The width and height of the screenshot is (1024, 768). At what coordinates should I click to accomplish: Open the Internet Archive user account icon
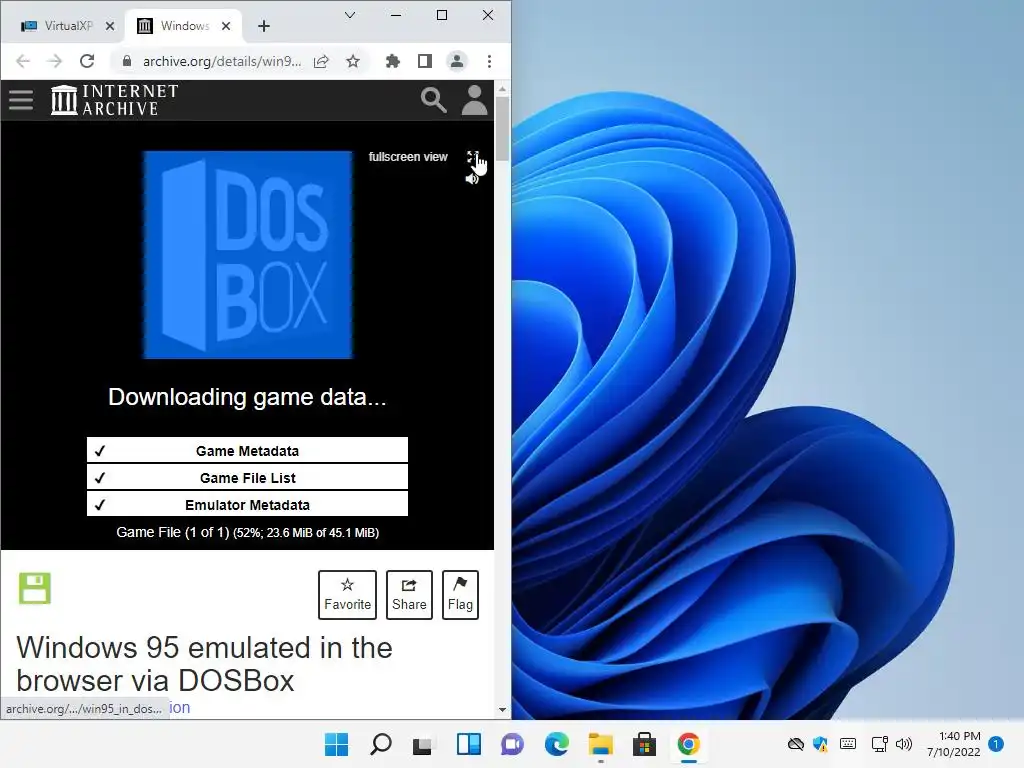click(474, 100)
